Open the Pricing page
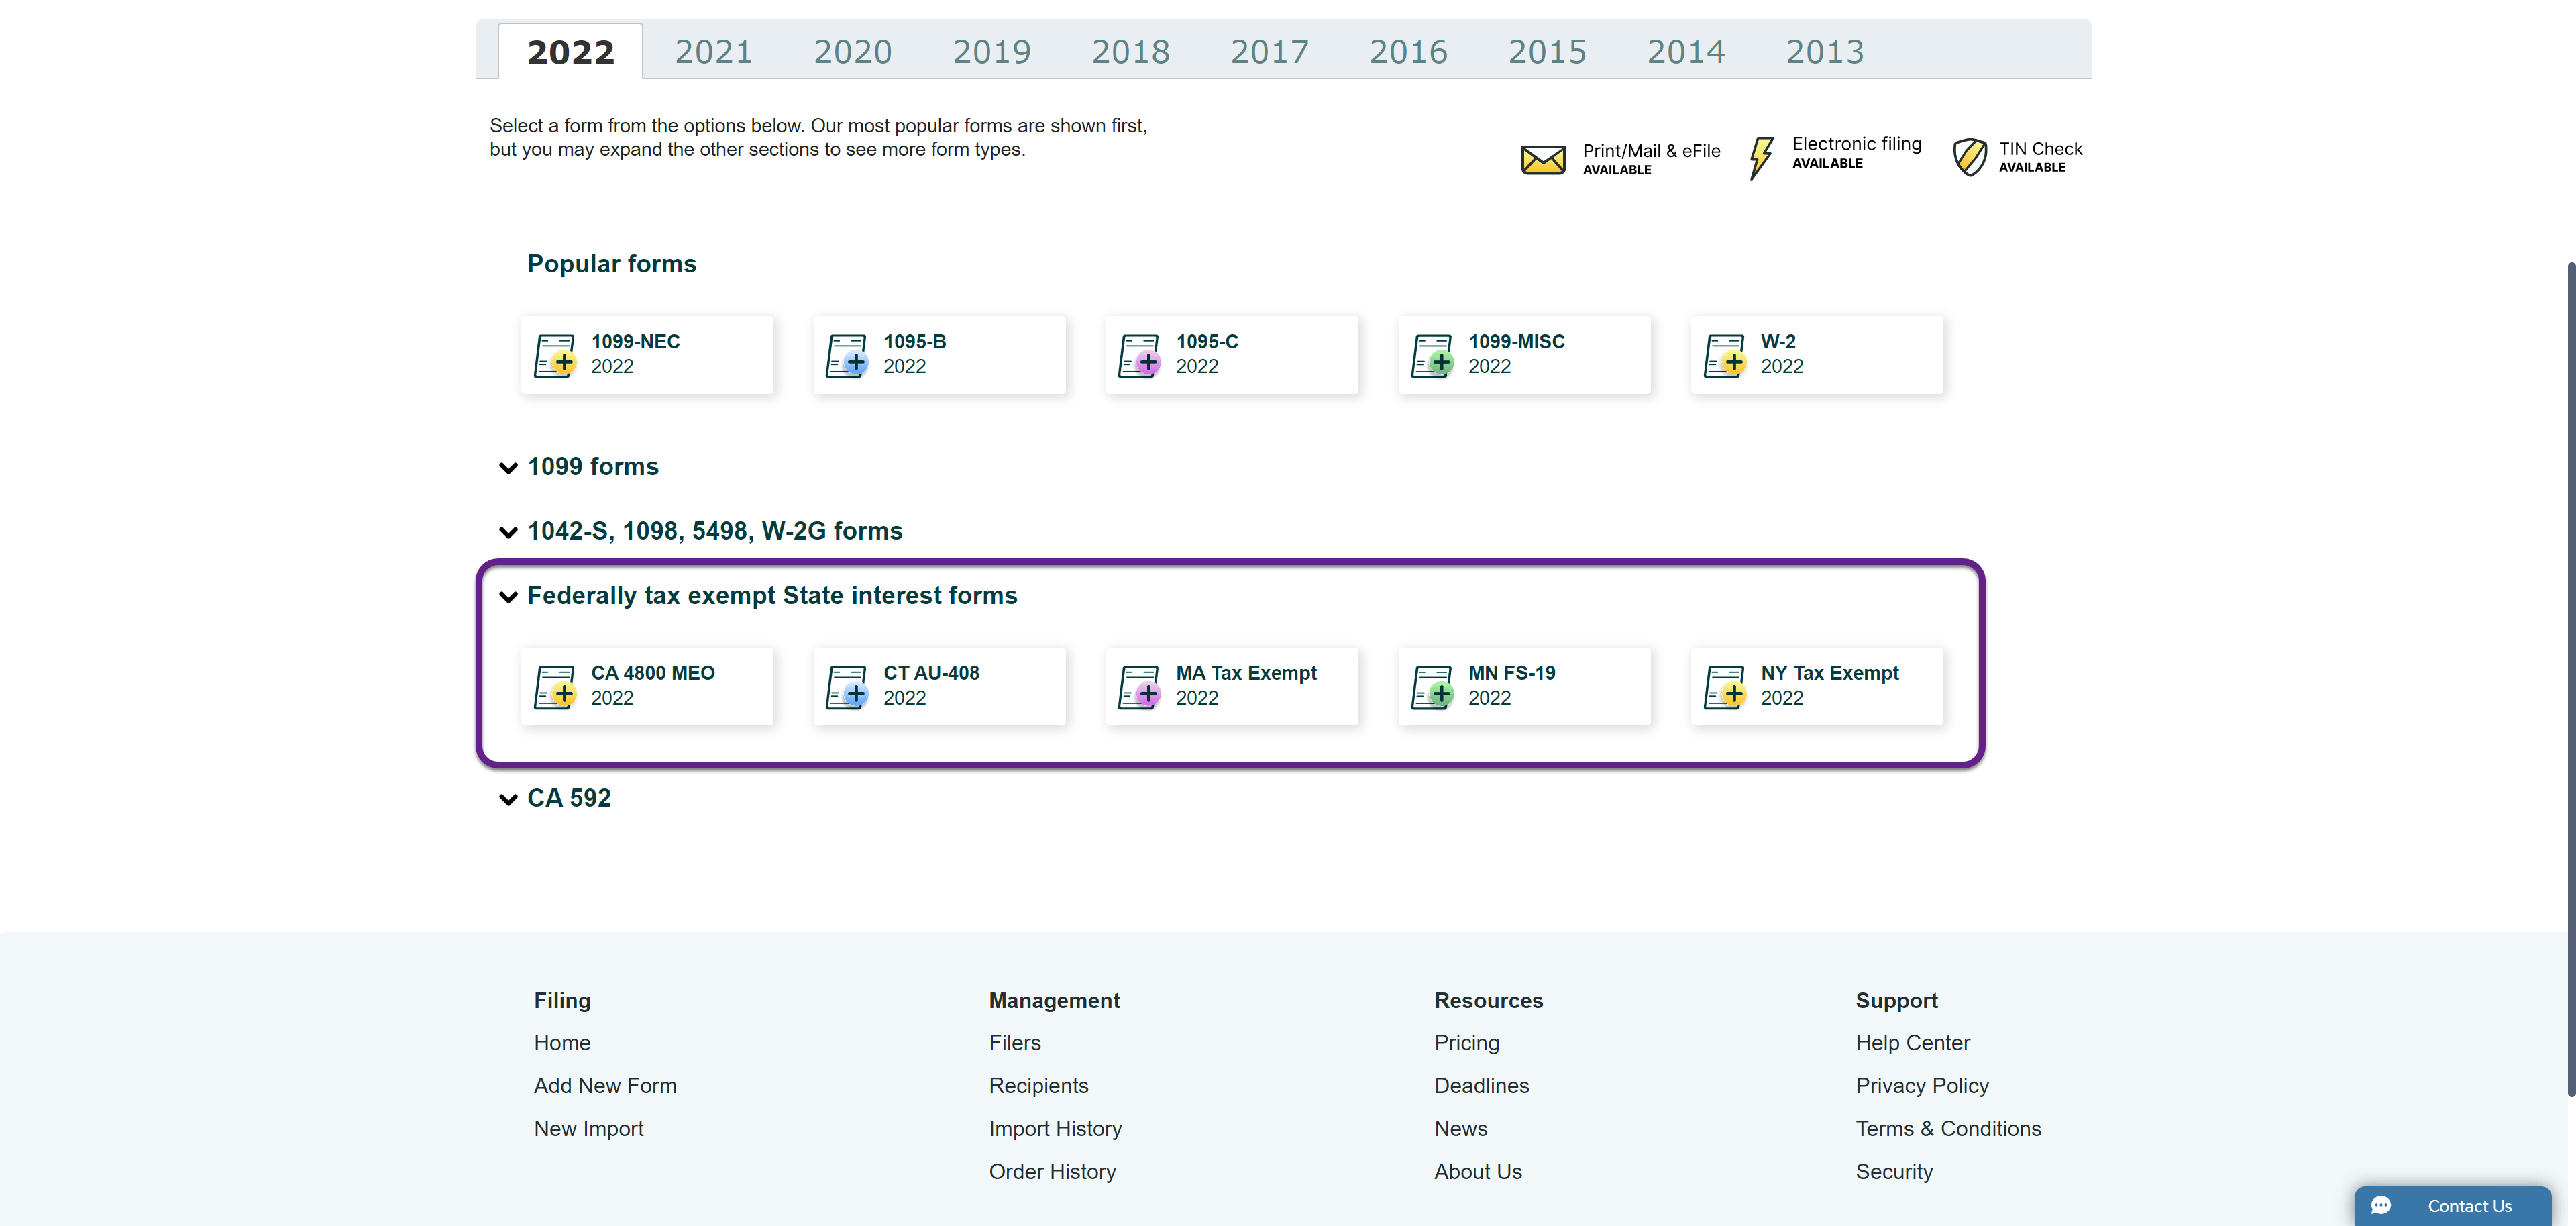This screenshot has height=1226, width=2576. [x=1466, y=1043]
